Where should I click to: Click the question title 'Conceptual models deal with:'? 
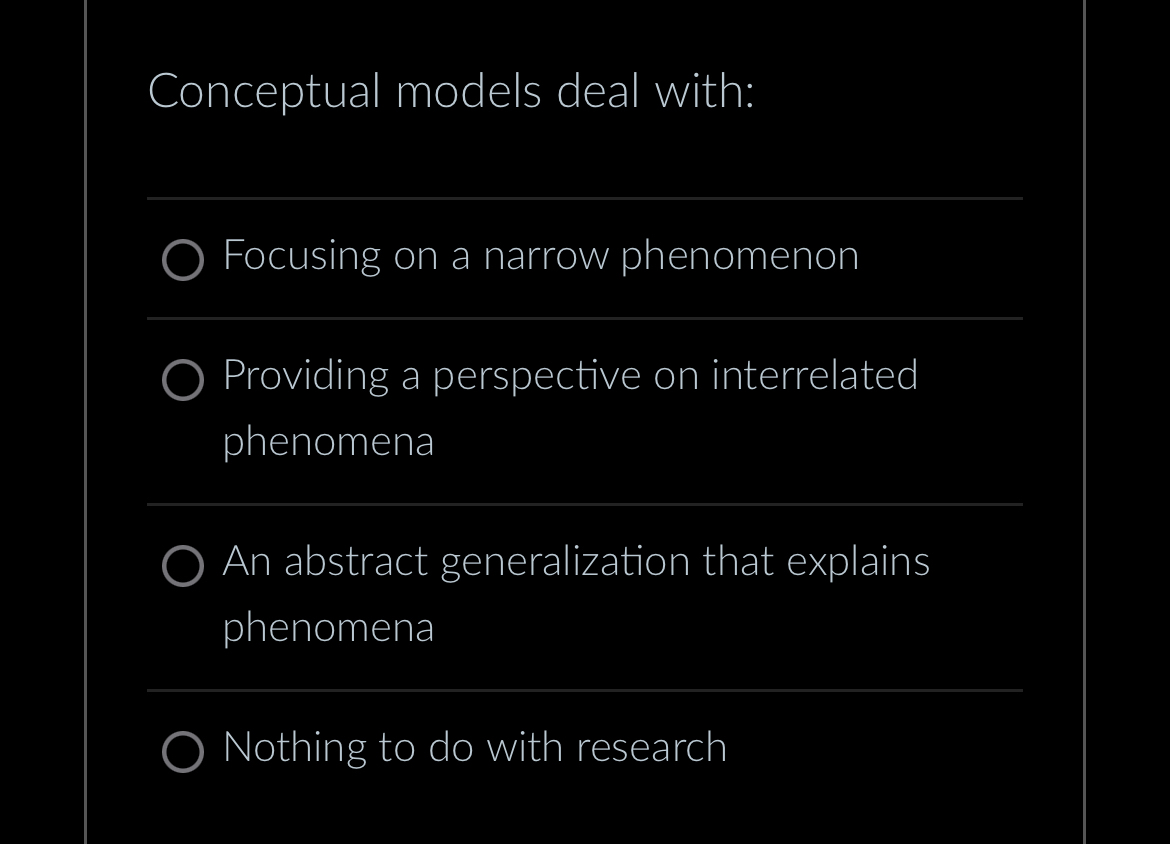pos(451,91)
